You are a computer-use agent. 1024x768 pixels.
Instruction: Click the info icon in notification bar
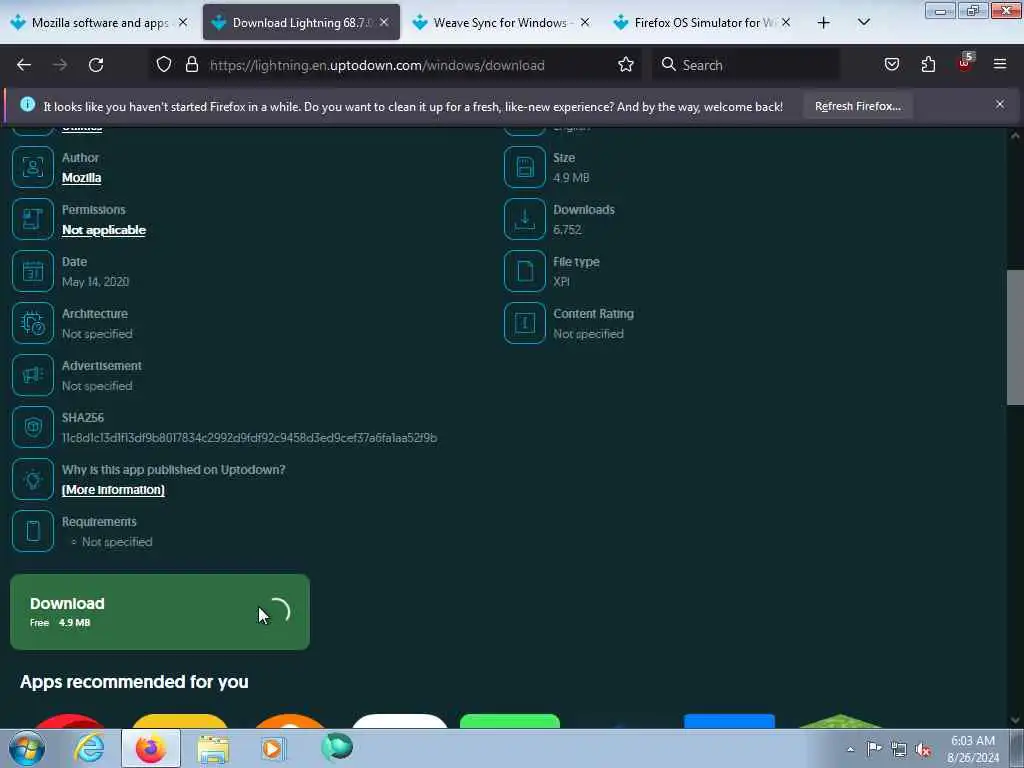(x=27, y=104)
